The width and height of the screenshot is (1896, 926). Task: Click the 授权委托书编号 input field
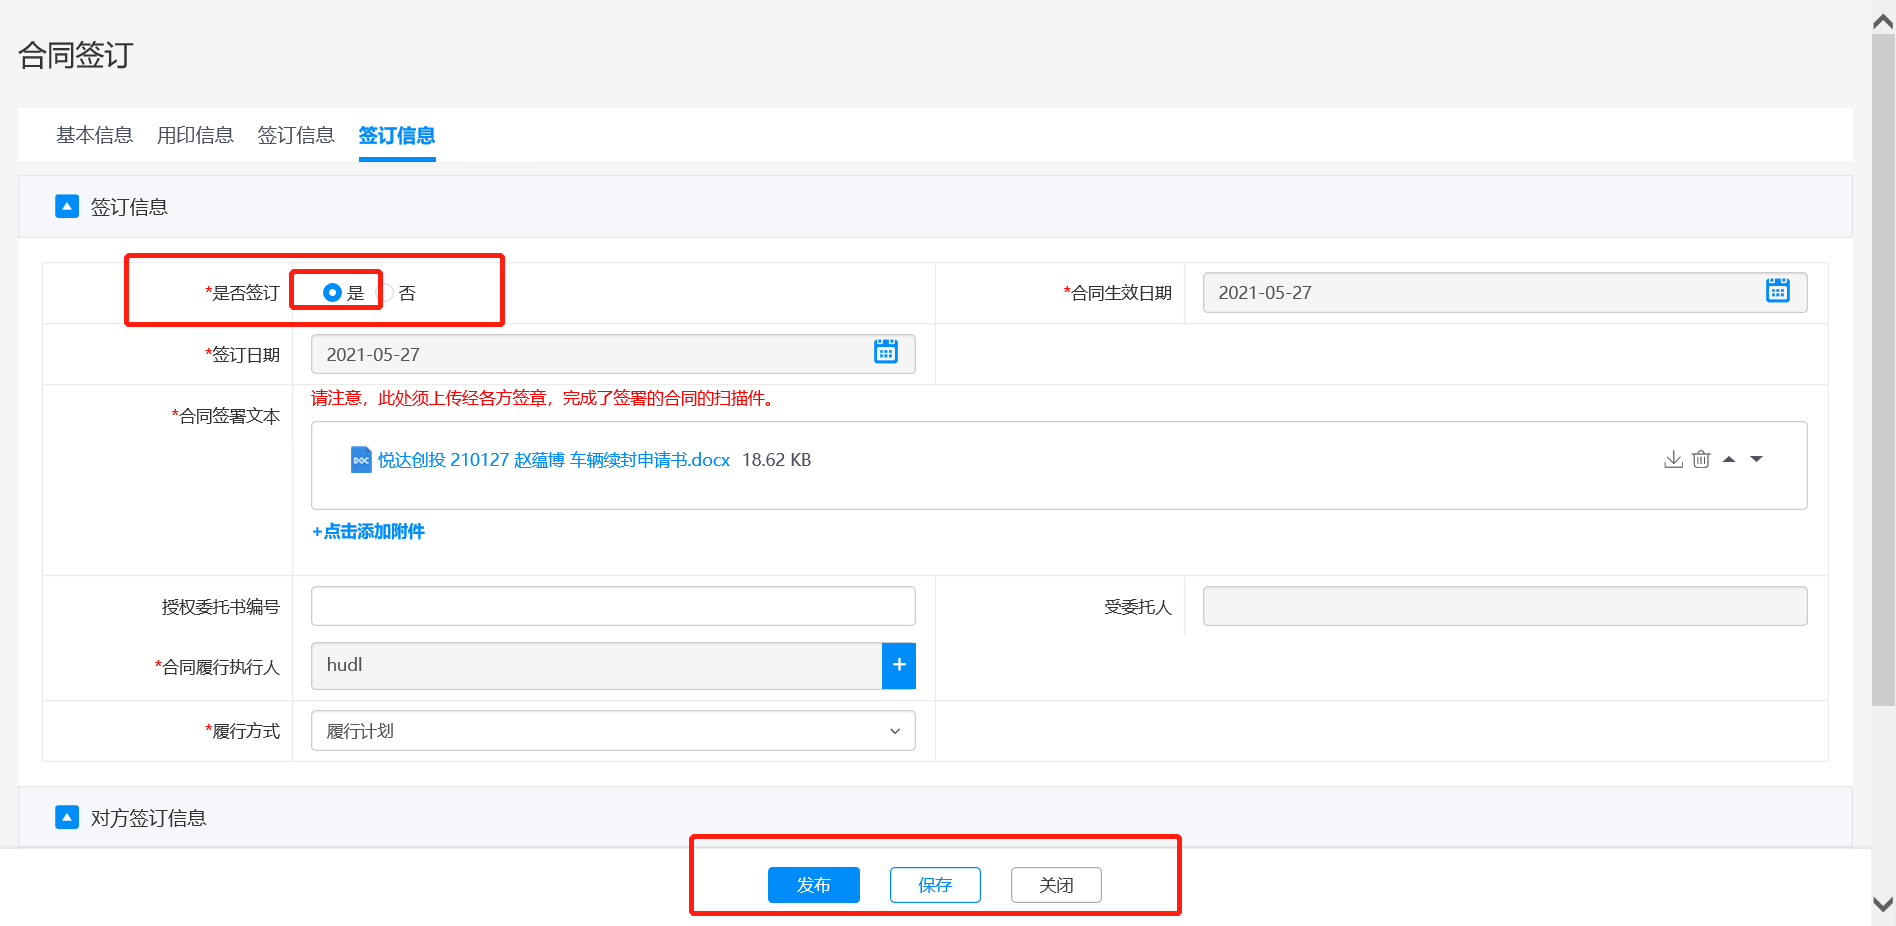point(612,606)
